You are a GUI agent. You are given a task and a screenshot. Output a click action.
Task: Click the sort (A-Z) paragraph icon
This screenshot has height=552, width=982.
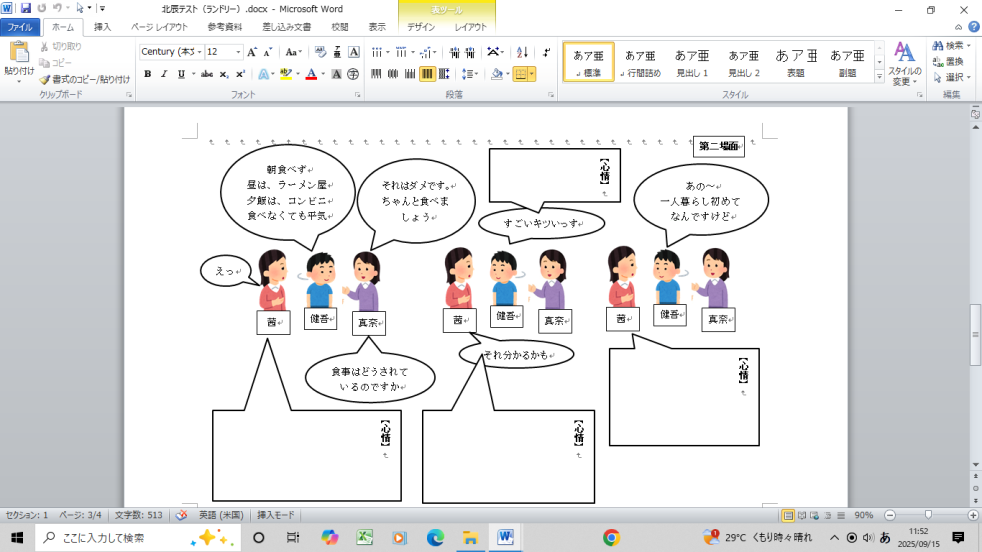521,52
